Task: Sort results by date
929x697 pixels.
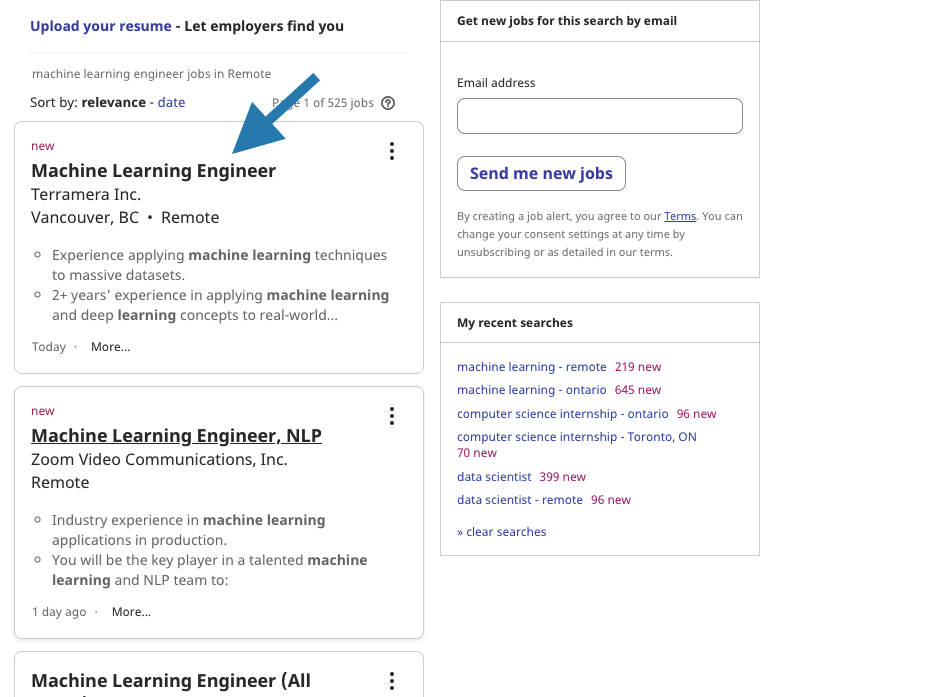Action: pyautogui.click(x=171, y=103)
